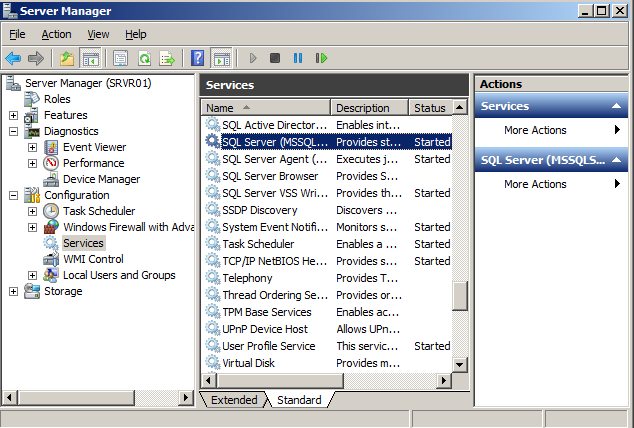Screen dimensions: 634x428
Task: Select the WMI Control icon
Action: [x=51, y=259]
